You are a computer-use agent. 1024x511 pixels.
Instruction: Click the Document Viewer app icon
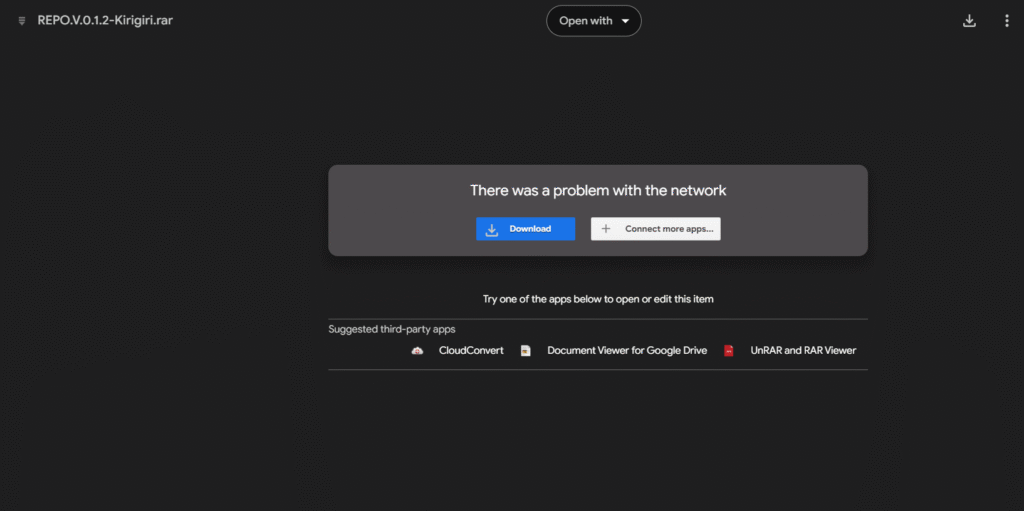526,351
